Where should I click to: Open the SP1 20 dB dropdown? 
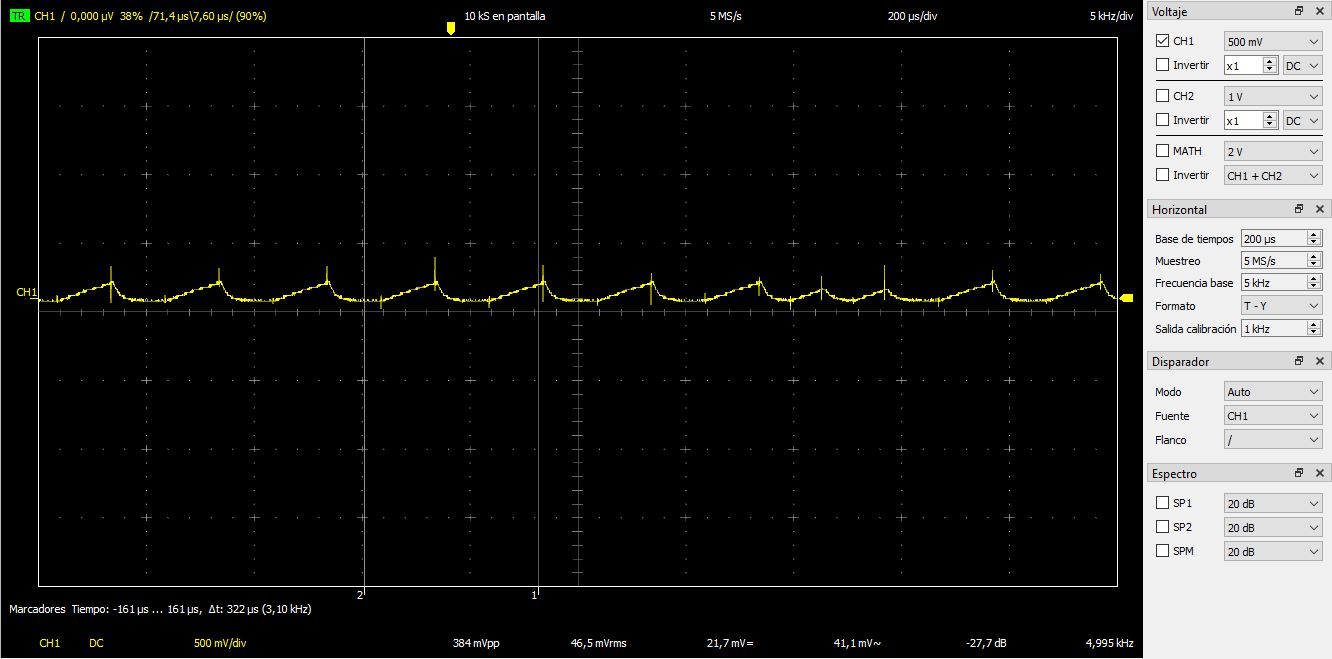[1273, 504]
